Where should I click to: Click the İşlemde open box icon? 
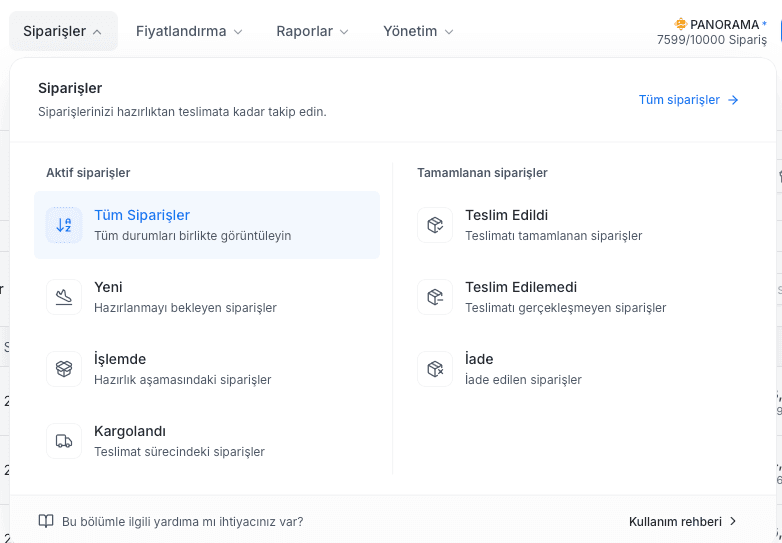pyautogui.click(x=64, y=369)
